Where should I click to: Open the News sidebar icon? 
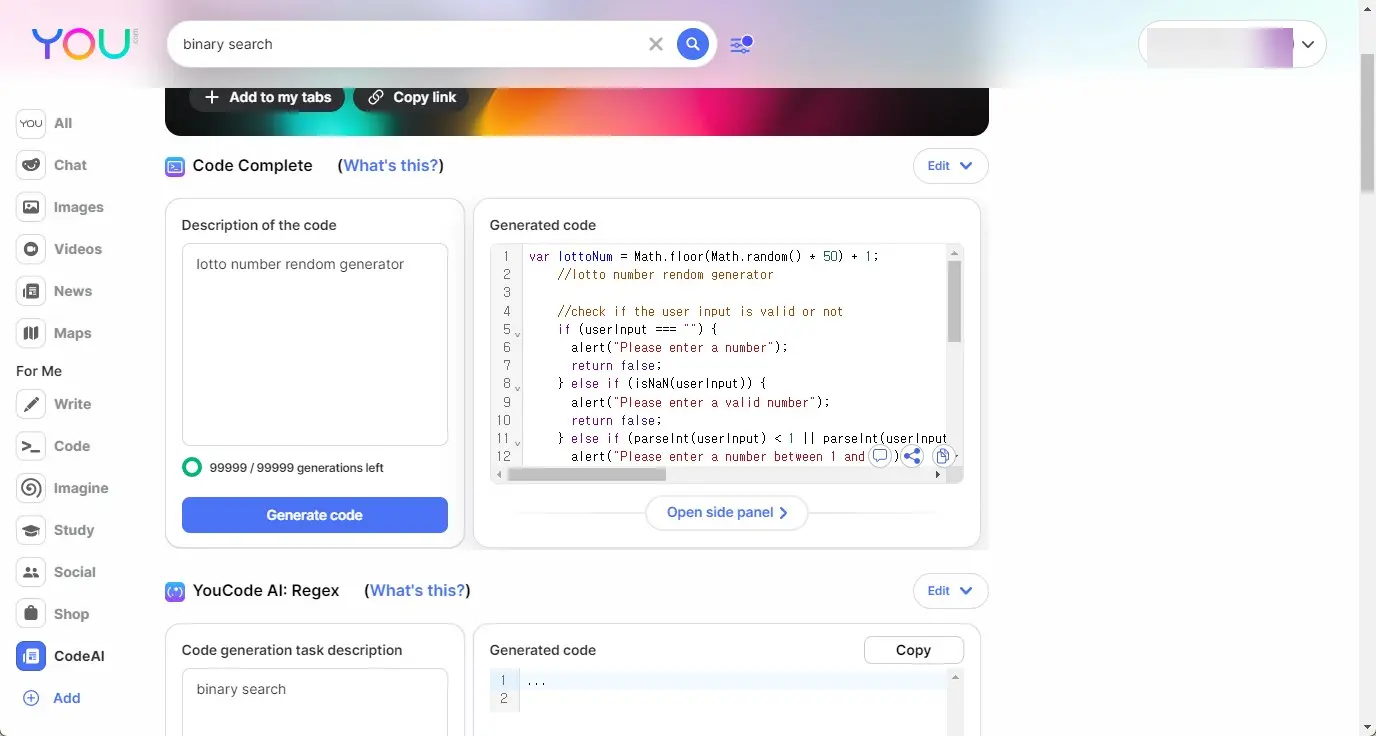tap(31, 291)
